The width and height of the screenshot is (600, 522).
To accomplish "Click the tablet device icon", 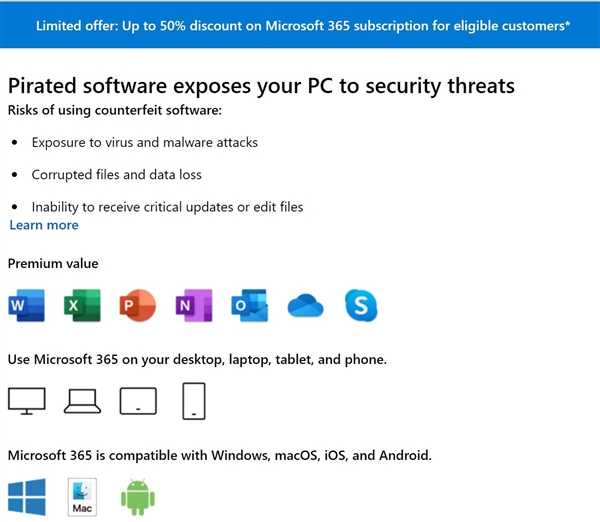I will 138,401.
